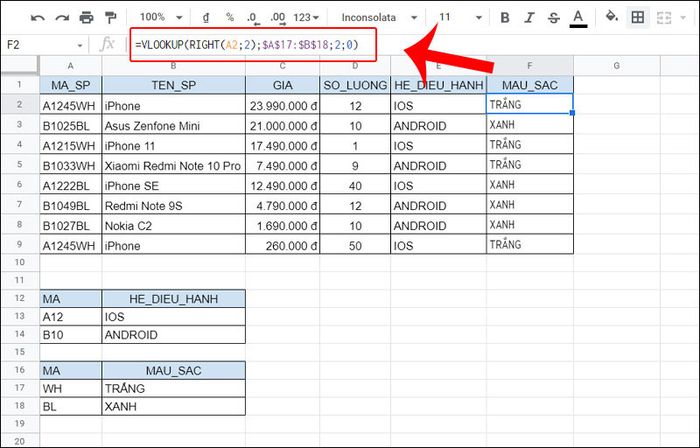Viewport: 700px width, 448px height.
Task: Click the B10 lookup code cell
Action: (71, 335)
